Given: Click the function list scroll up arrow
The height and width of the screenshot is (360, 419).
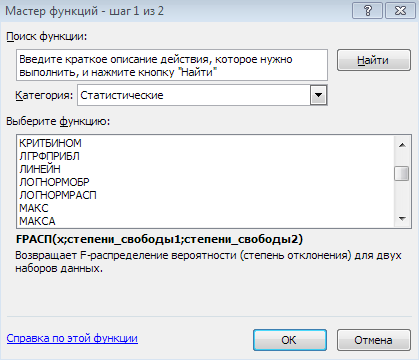Looking at the screenshot, I should 402,145.
